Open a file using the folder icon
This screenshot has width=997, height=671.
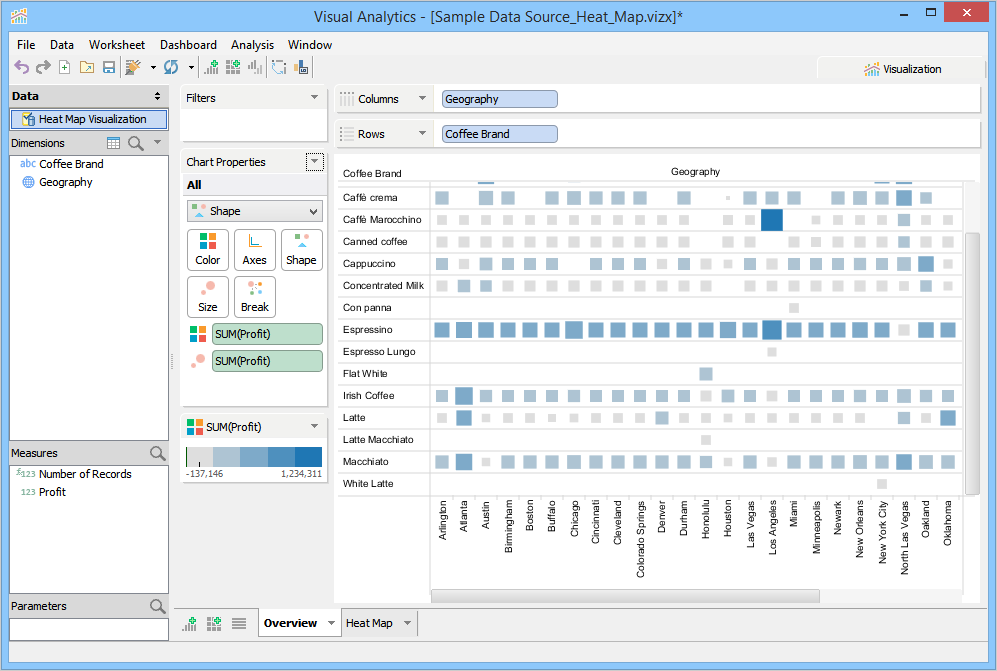point(86,67)
